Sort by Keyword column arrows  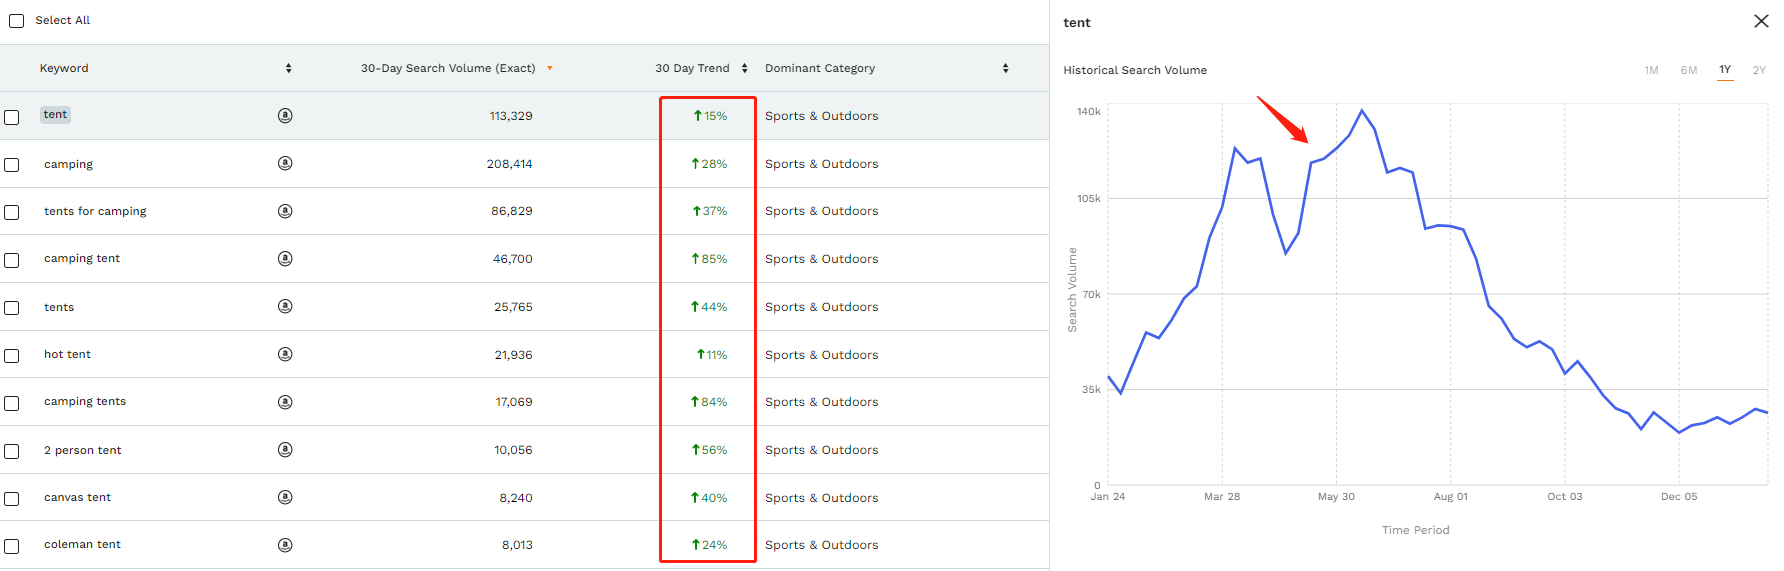289,68
